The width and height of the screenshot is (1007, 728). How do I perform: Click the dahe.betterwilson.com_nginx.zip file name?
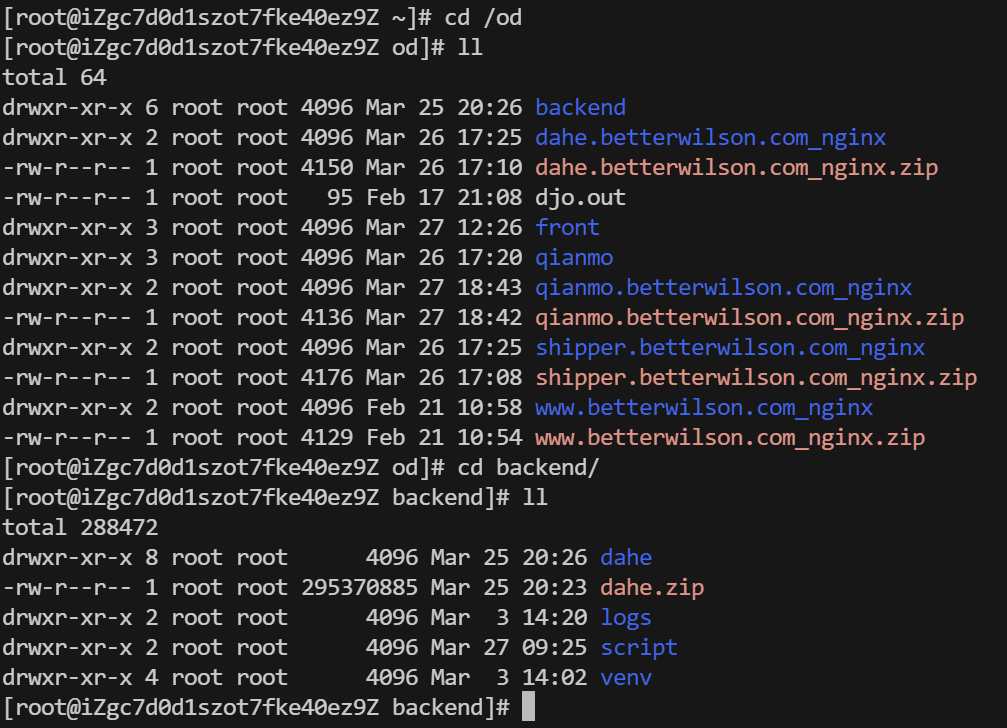(736, 168)
